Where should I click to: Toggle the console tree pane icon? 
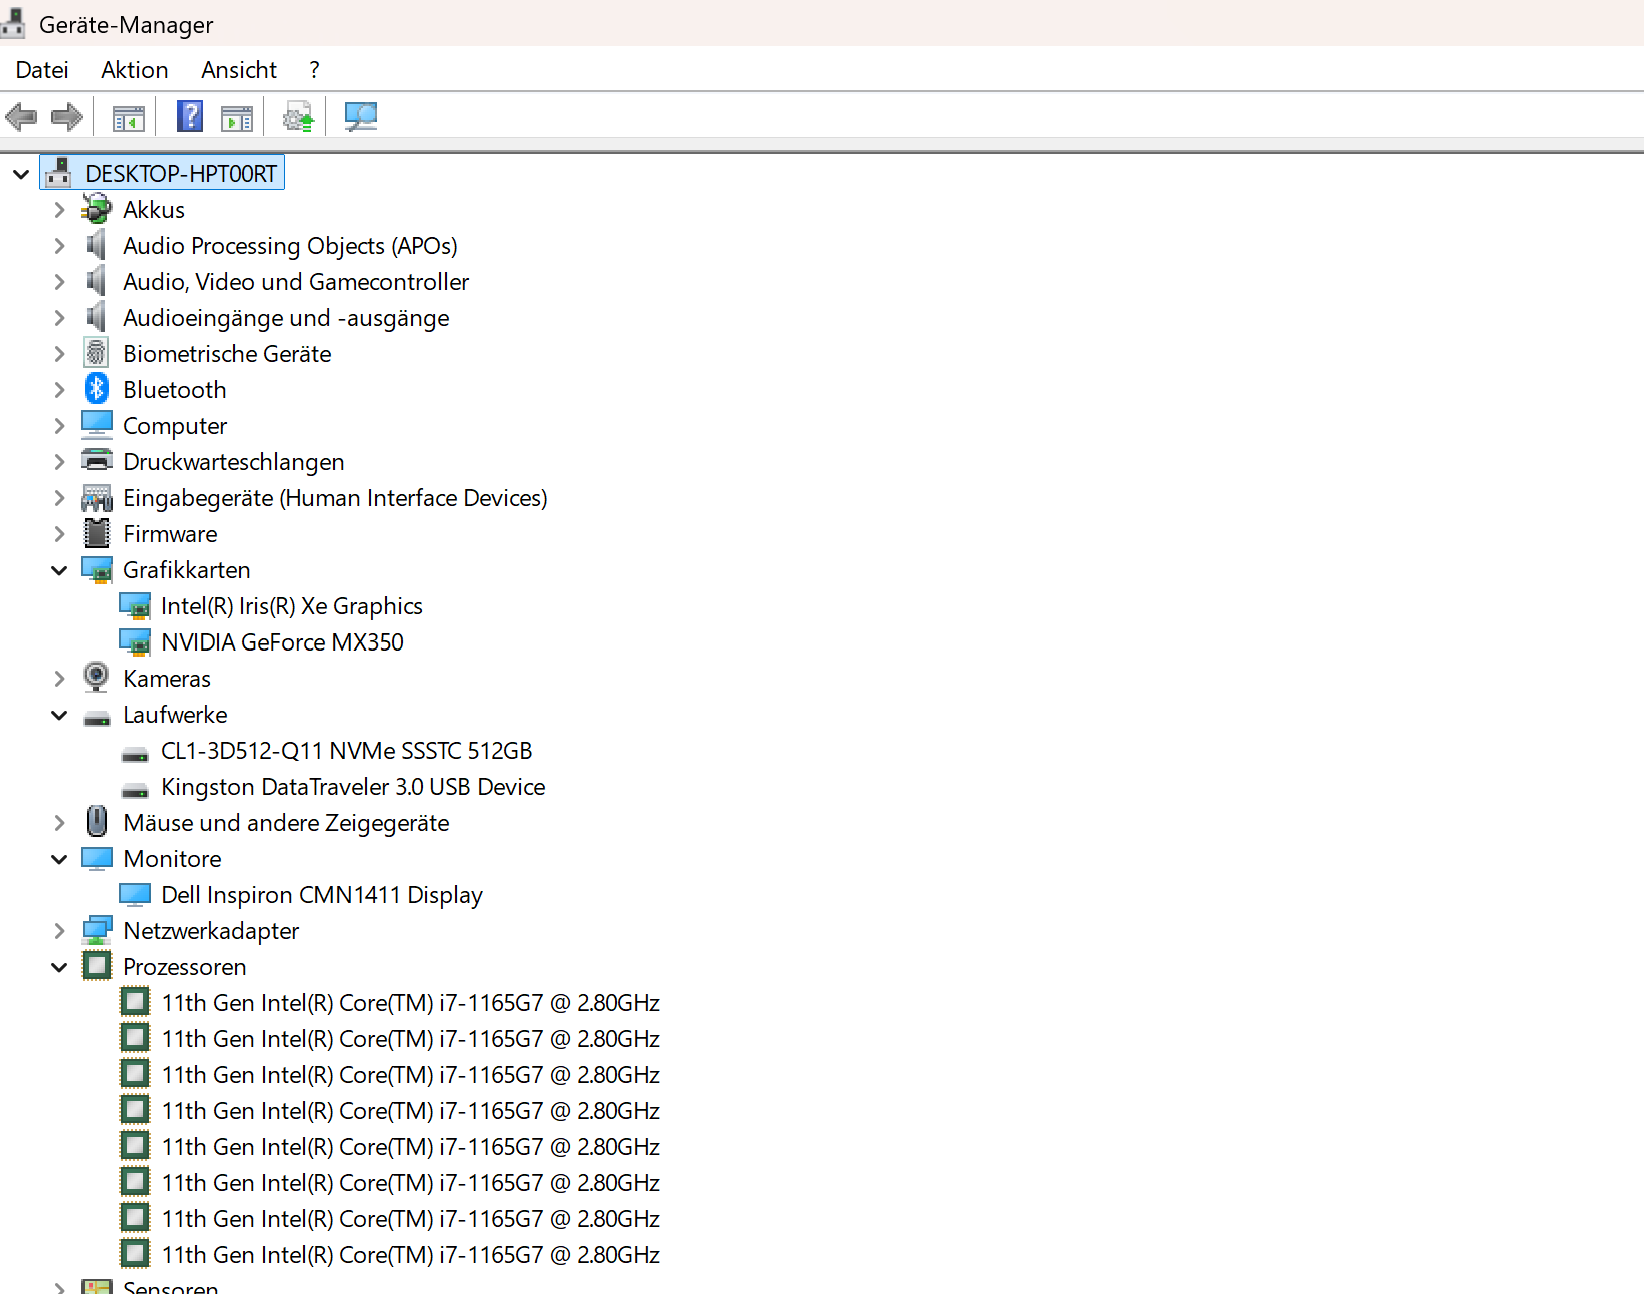point(129,118)
